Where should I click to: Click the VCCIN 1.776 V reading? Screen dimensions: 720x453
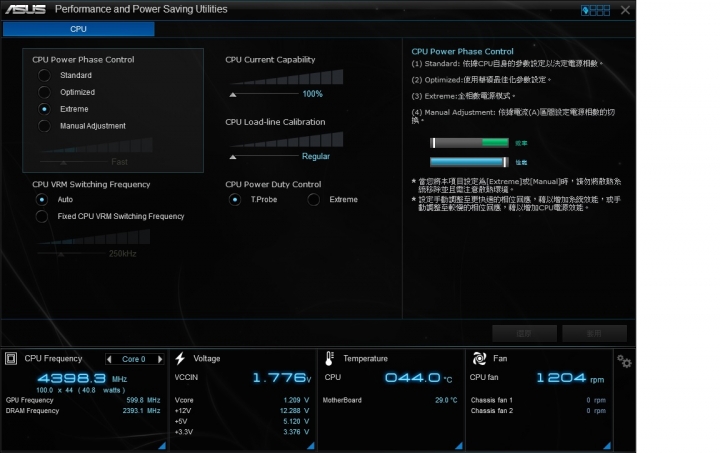pyautogui.click(x=282, y=378)
